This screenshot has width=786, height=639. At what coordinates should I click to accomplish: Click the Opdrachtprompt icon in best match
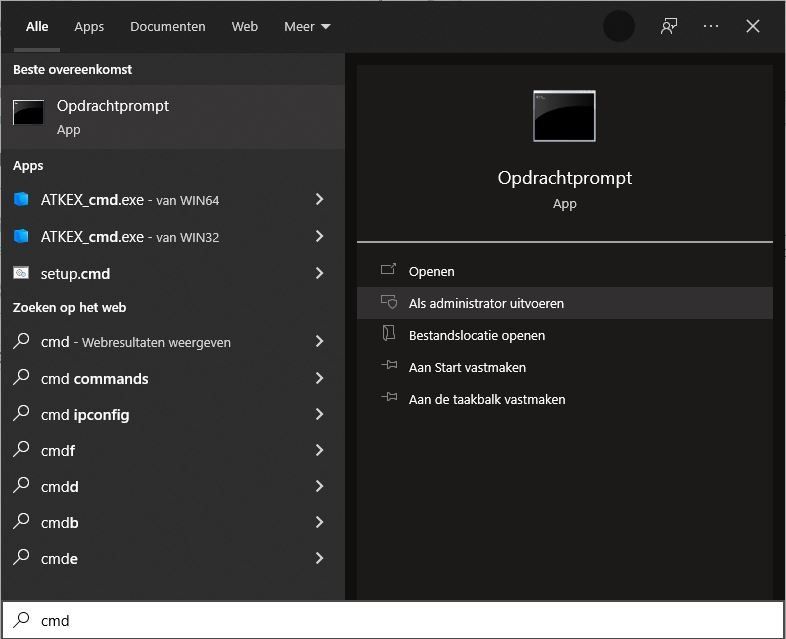[28, 112]
